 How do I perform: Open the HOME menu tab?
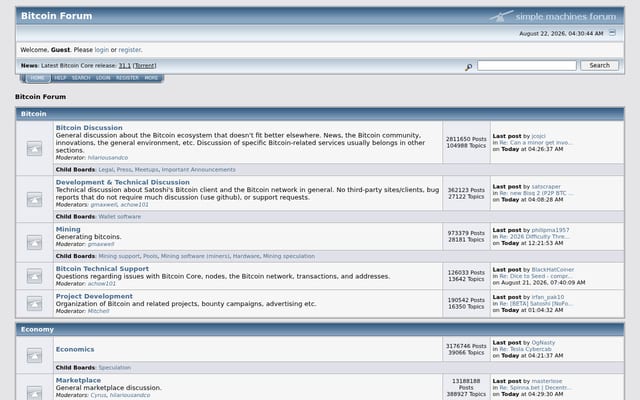38,78
